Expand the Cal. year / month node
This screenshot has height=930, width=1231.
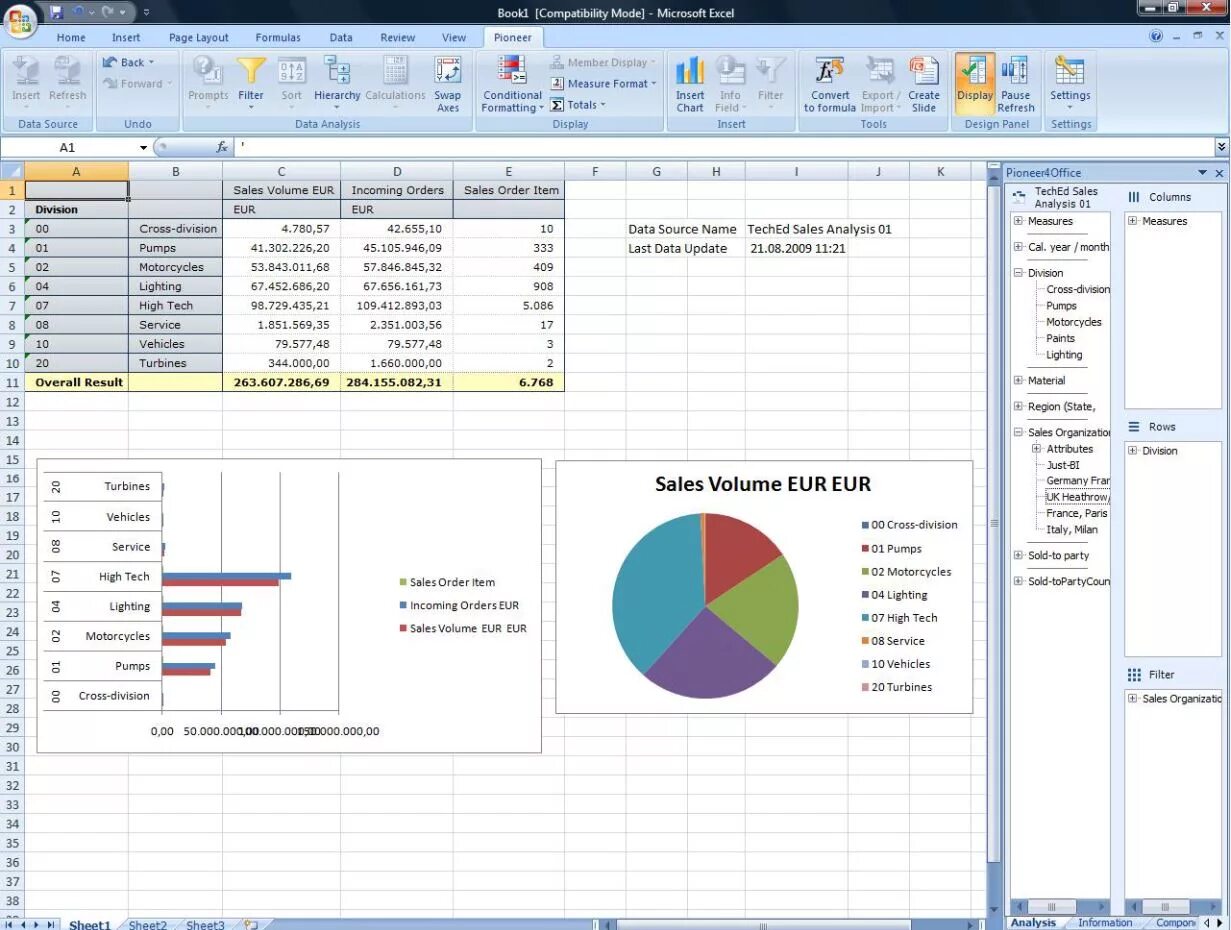(x=1018, y=247)
